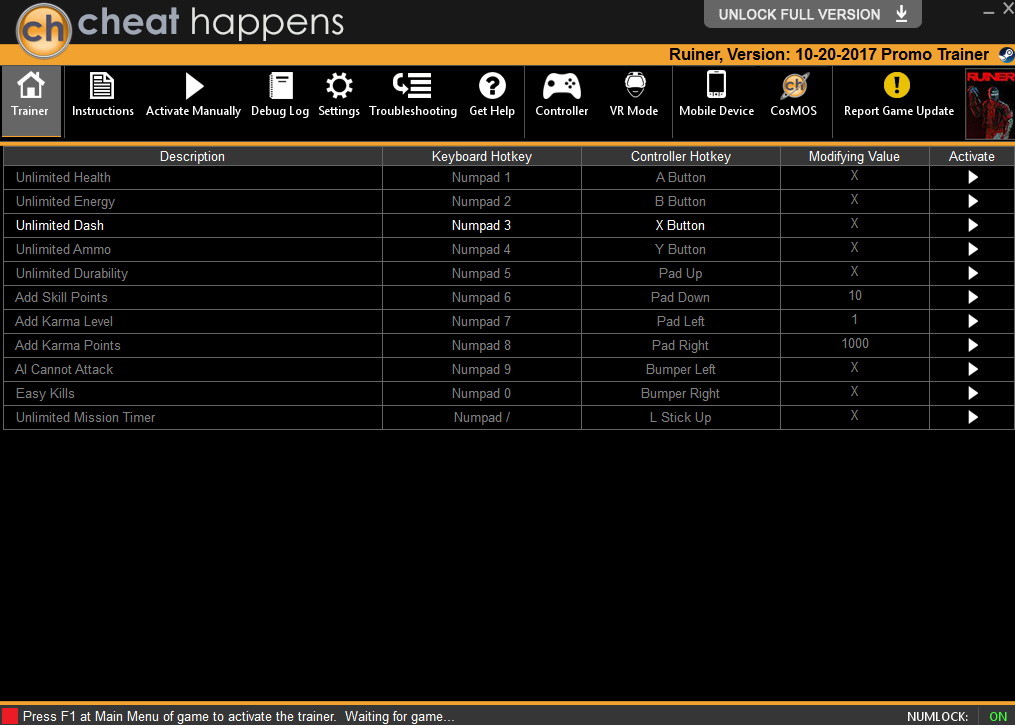
Task: Open the Debug Log
Action: (x=280, y=95)
